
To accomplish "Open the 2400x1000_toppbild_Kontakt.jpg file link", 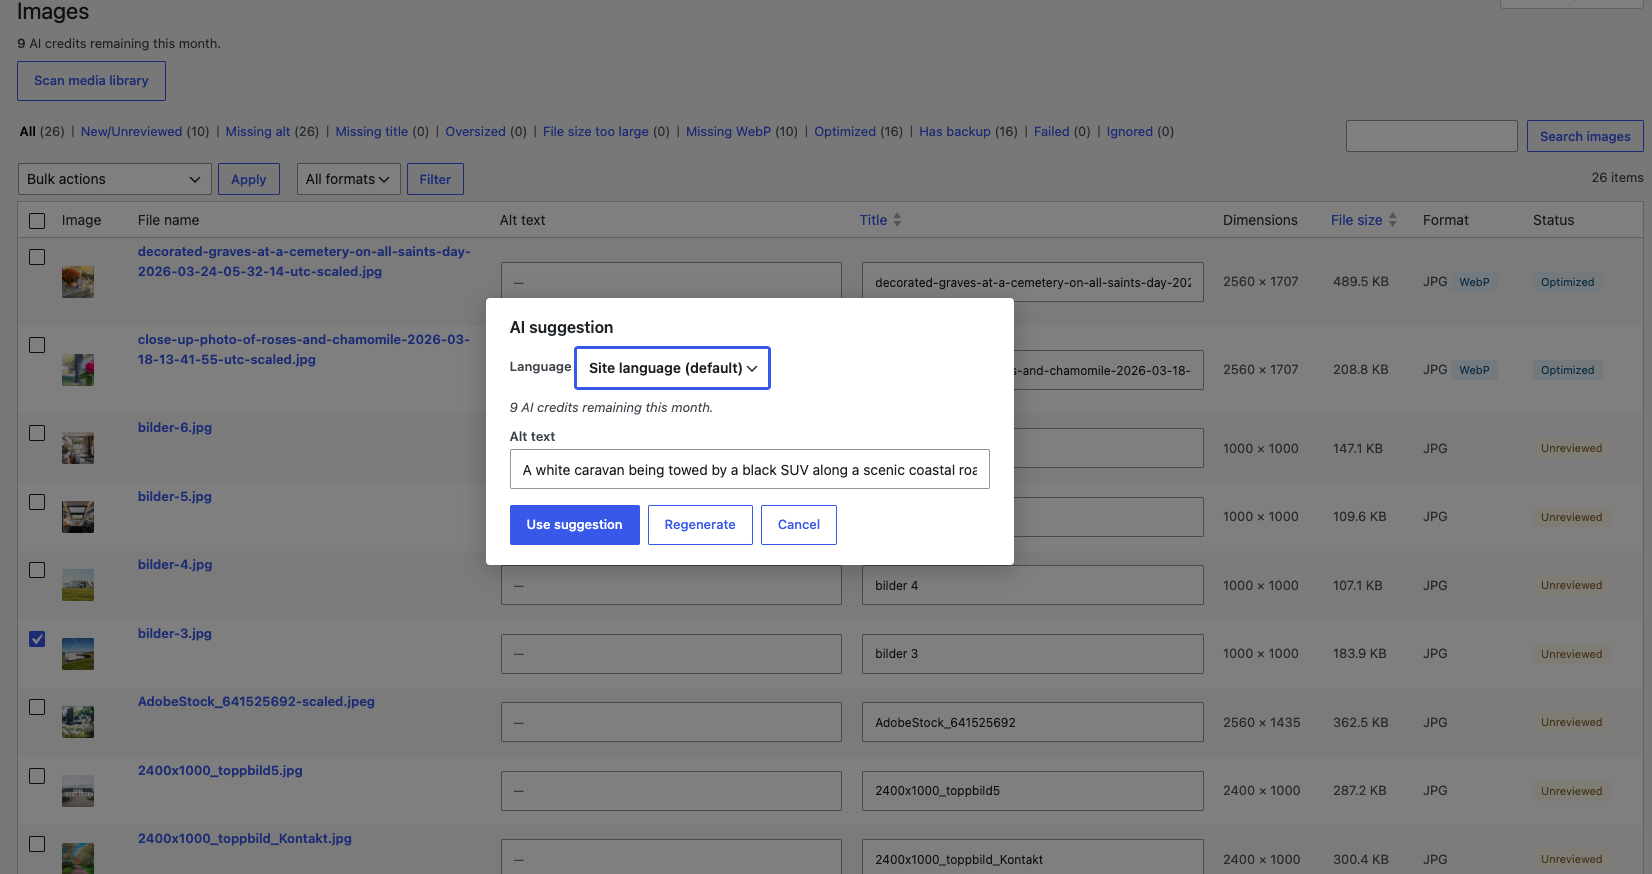I will pyautogui.click(x=245, y=839).
